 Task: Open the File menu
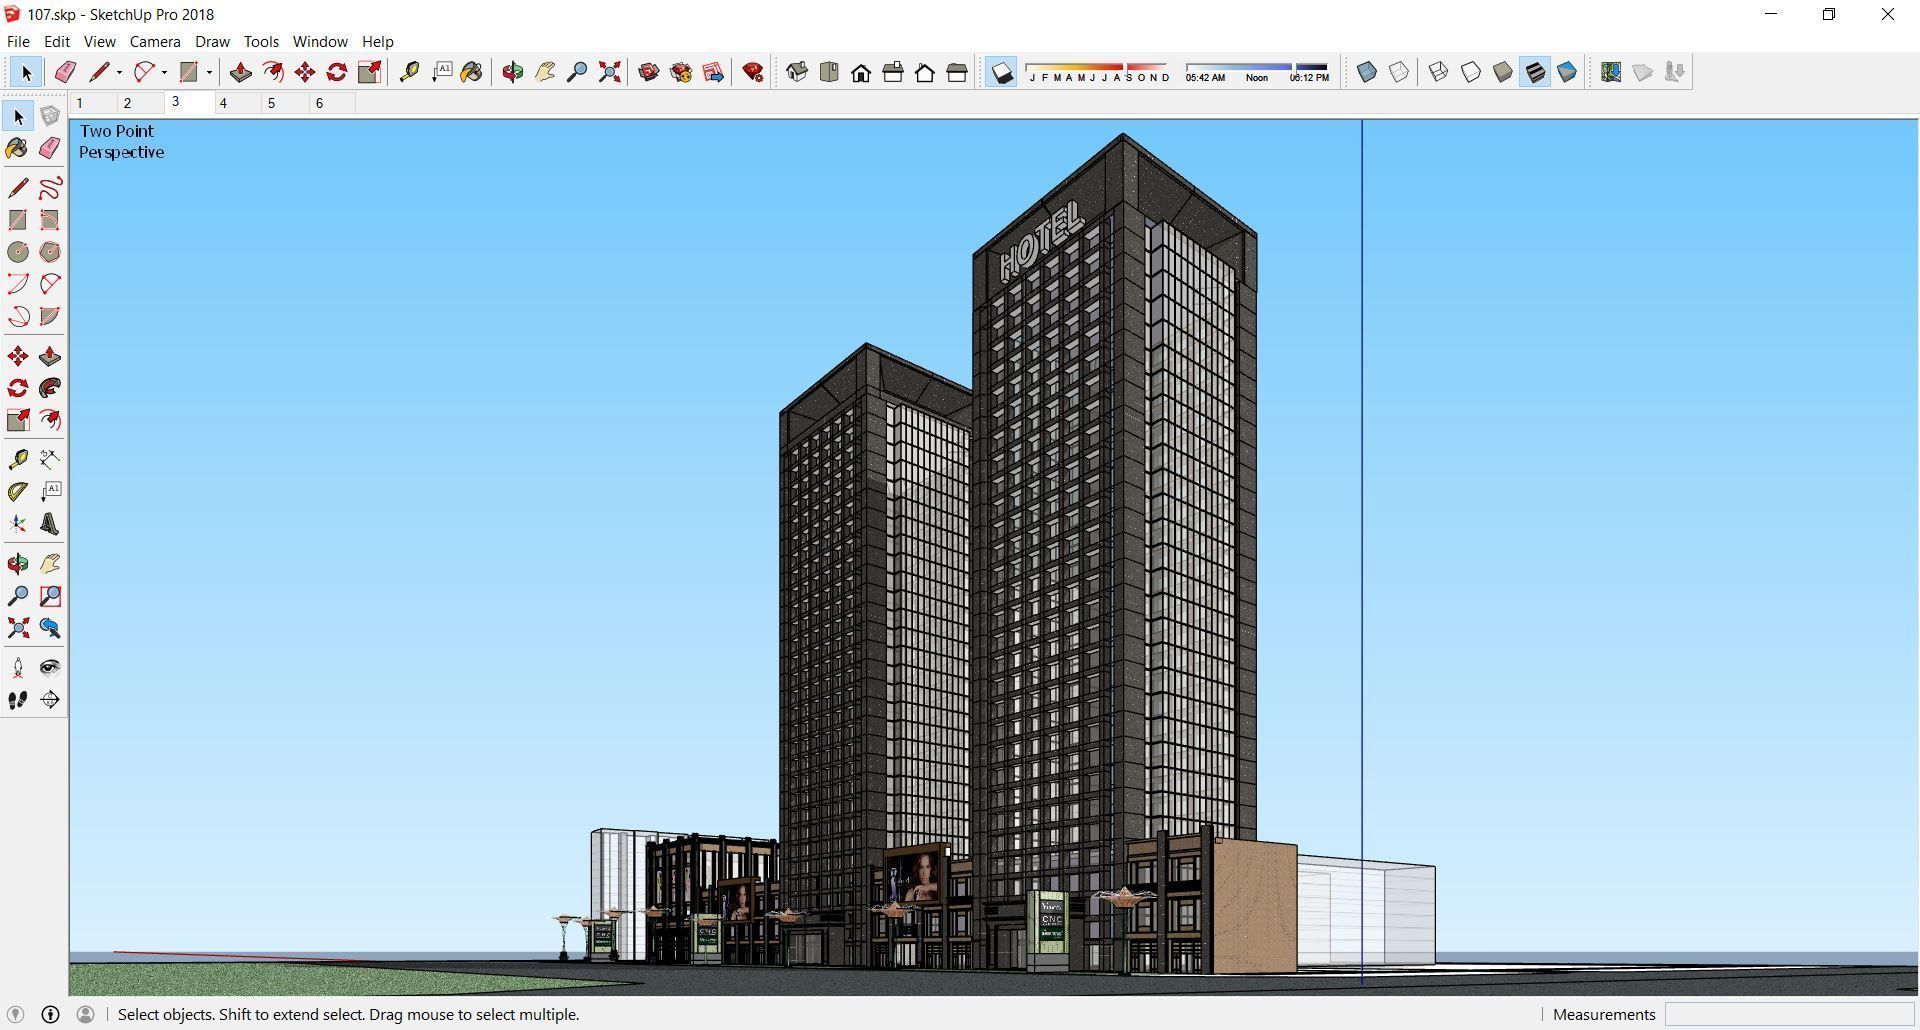pyautogui.click(x=18, y=42)
